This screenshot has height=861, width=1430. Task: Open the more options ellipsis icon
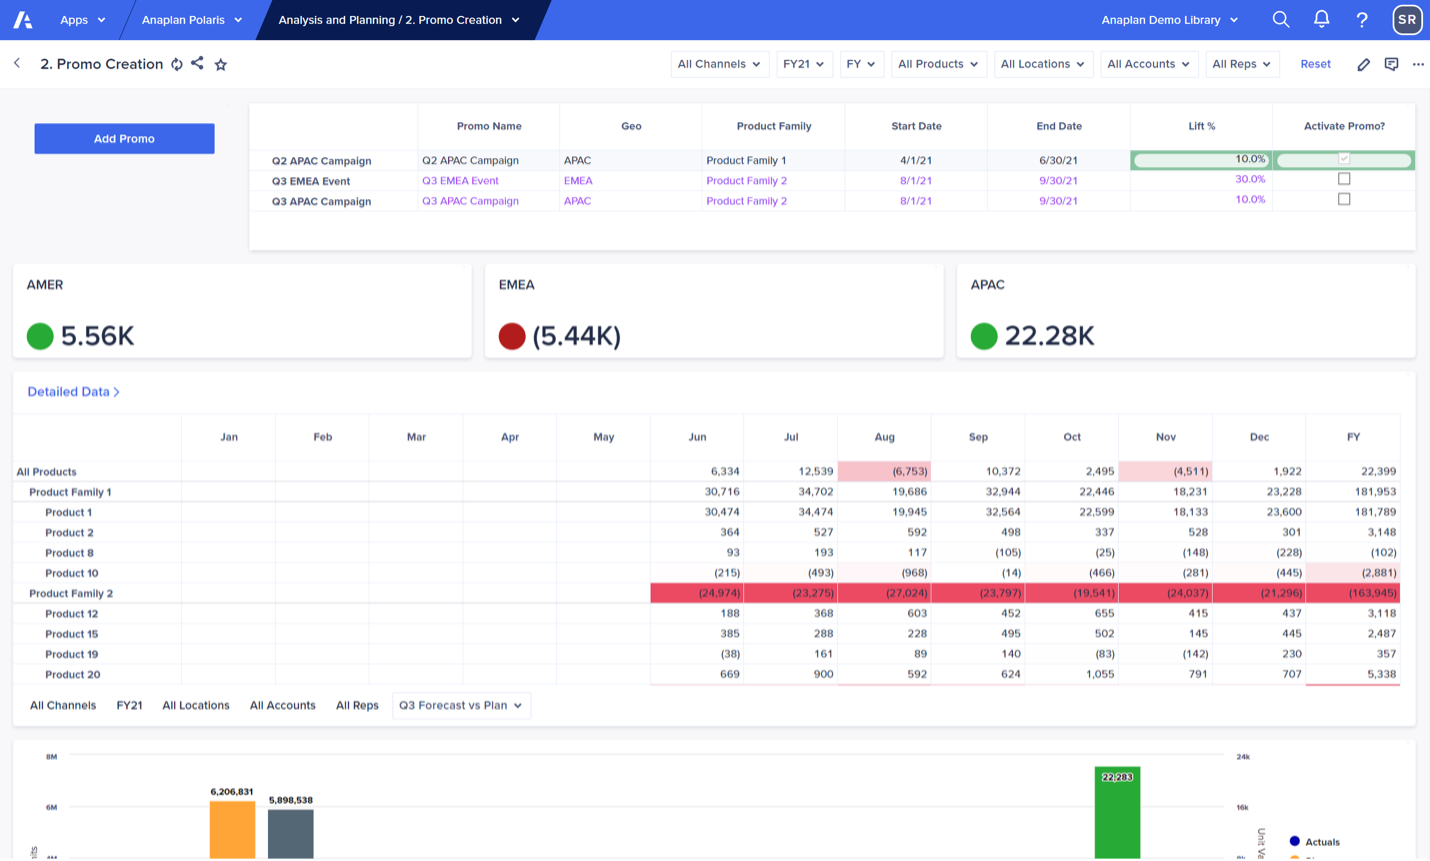pyautogui.click(x=1418, y=64)
